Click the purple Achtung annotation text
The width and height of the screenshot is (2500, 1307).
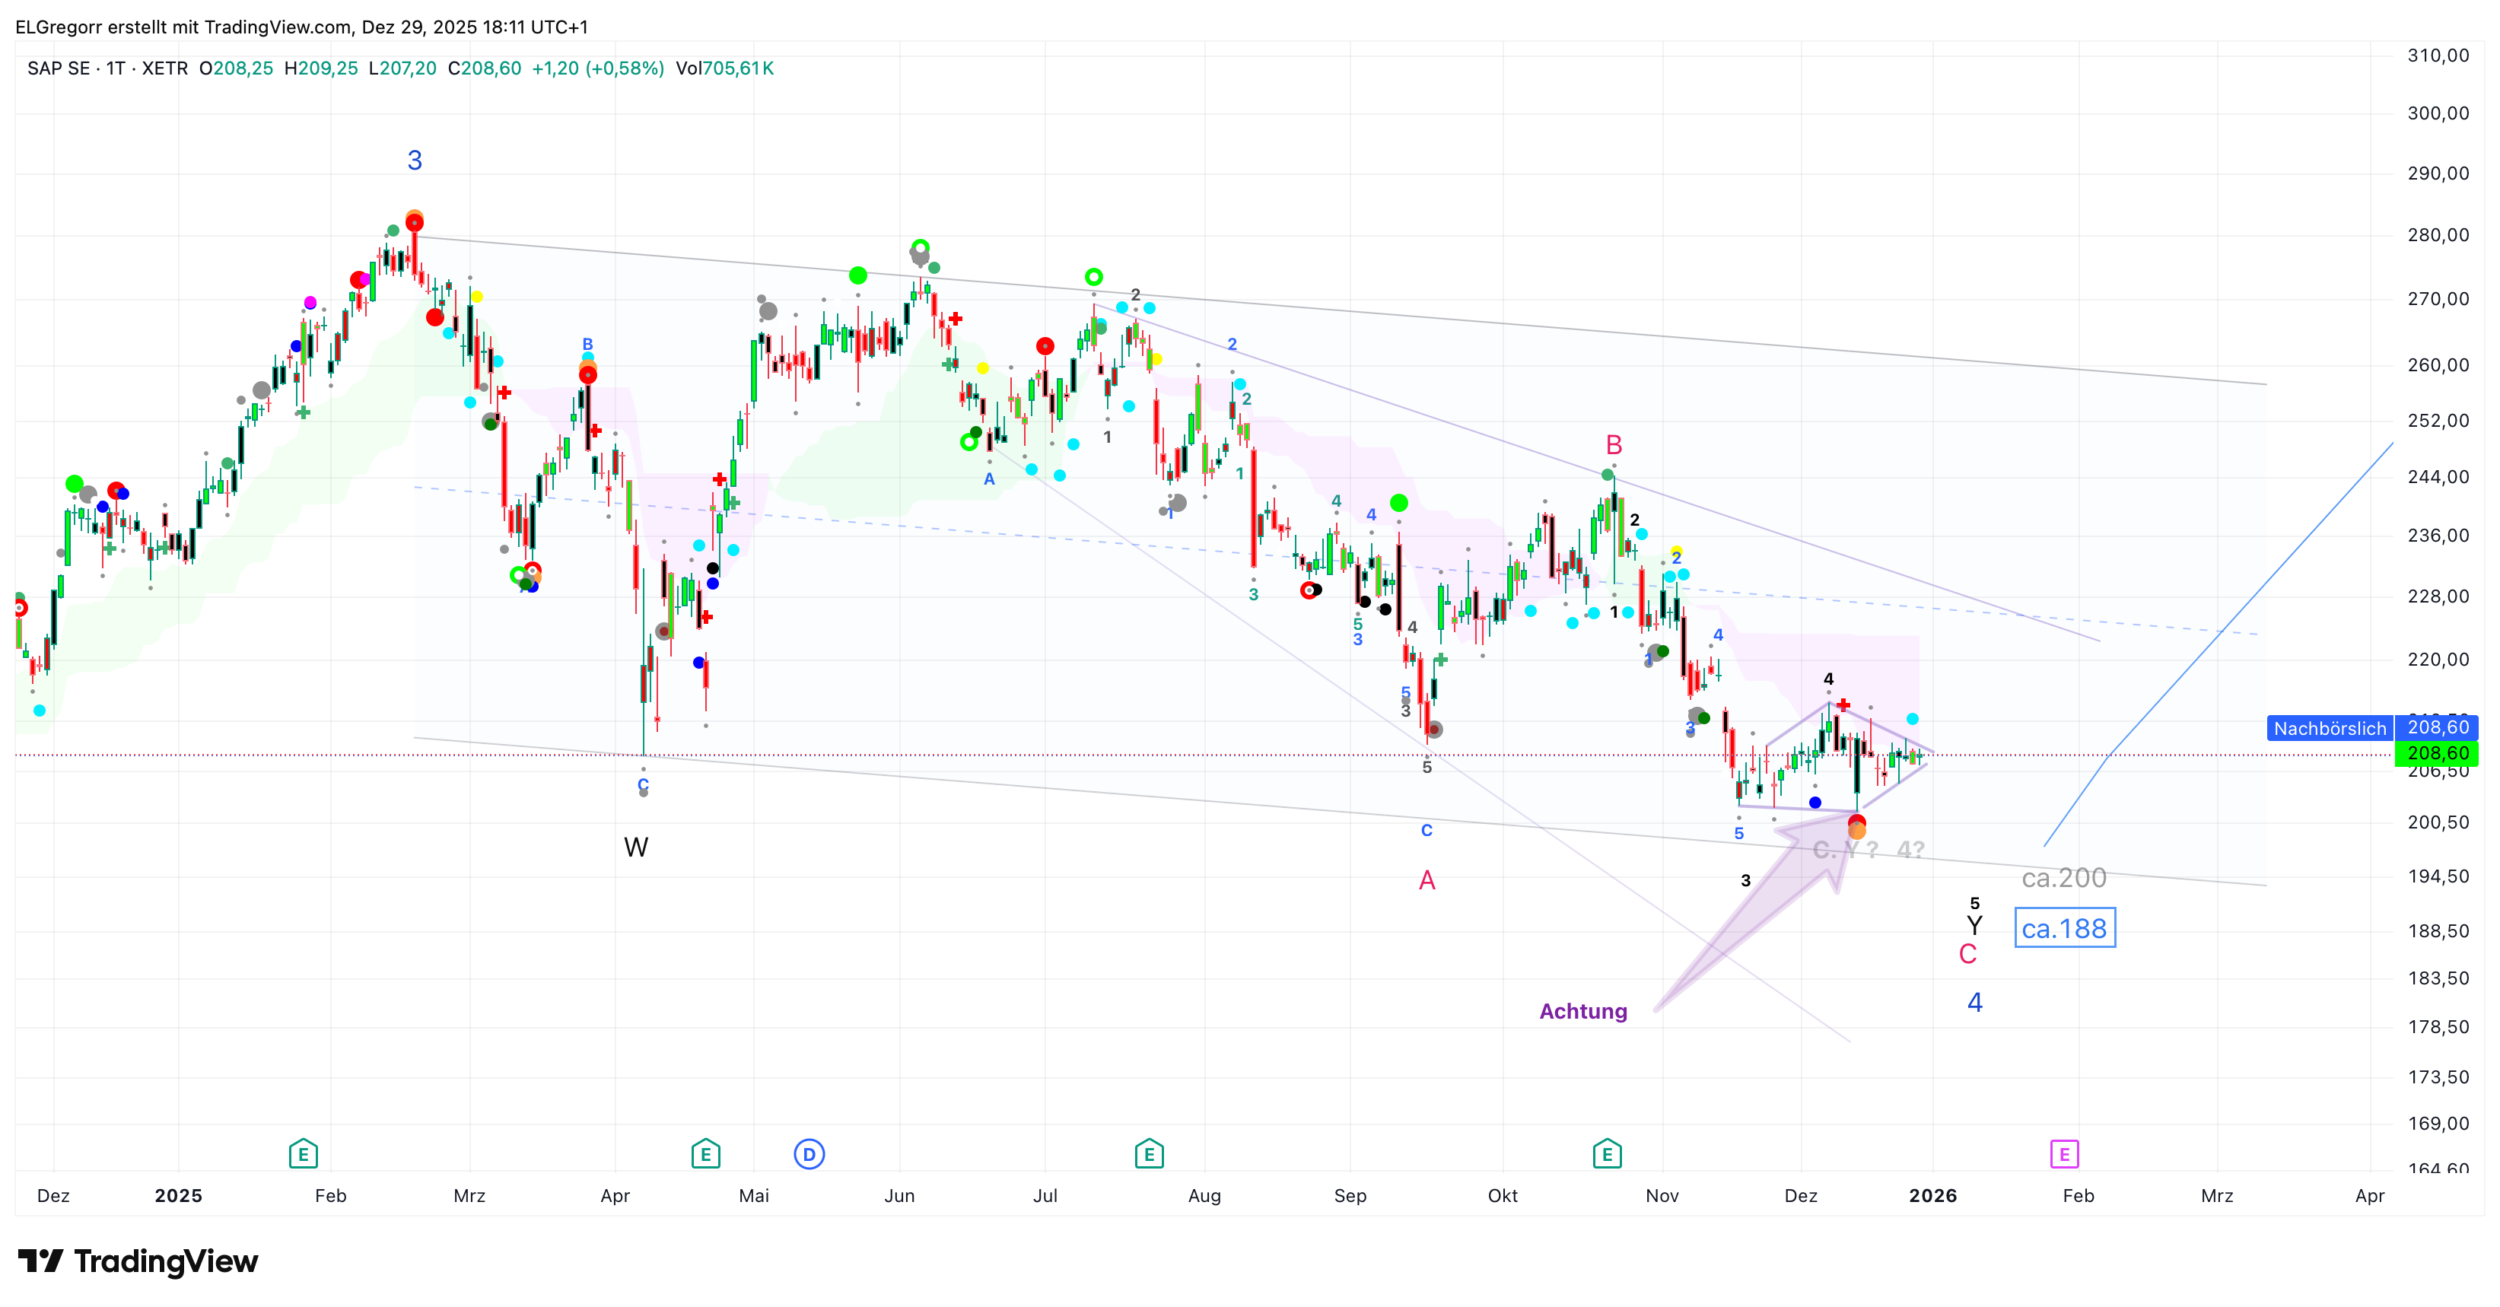pyautogui.click(x=1583, y=1011)
